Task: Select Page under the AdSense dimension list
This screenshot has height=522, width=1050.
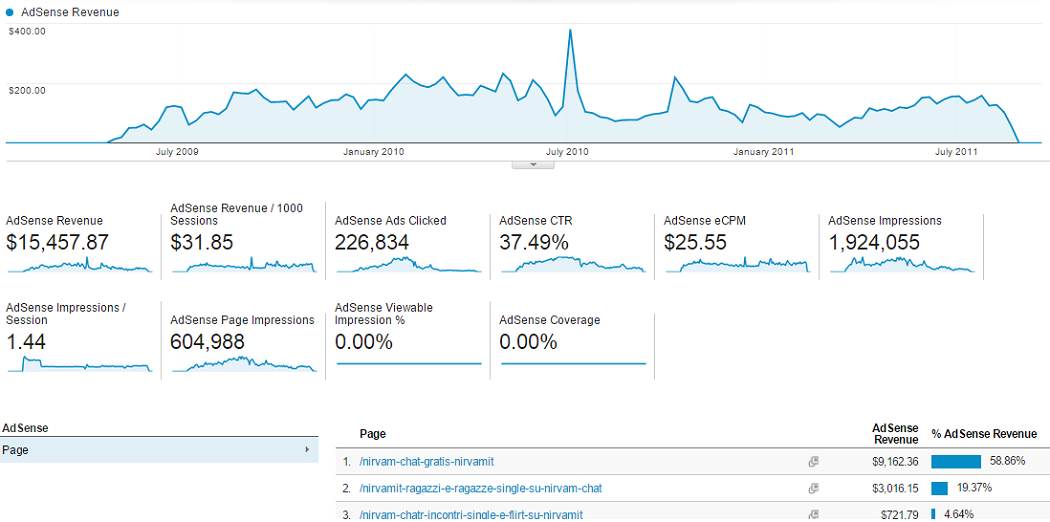Action: (16, 450)
